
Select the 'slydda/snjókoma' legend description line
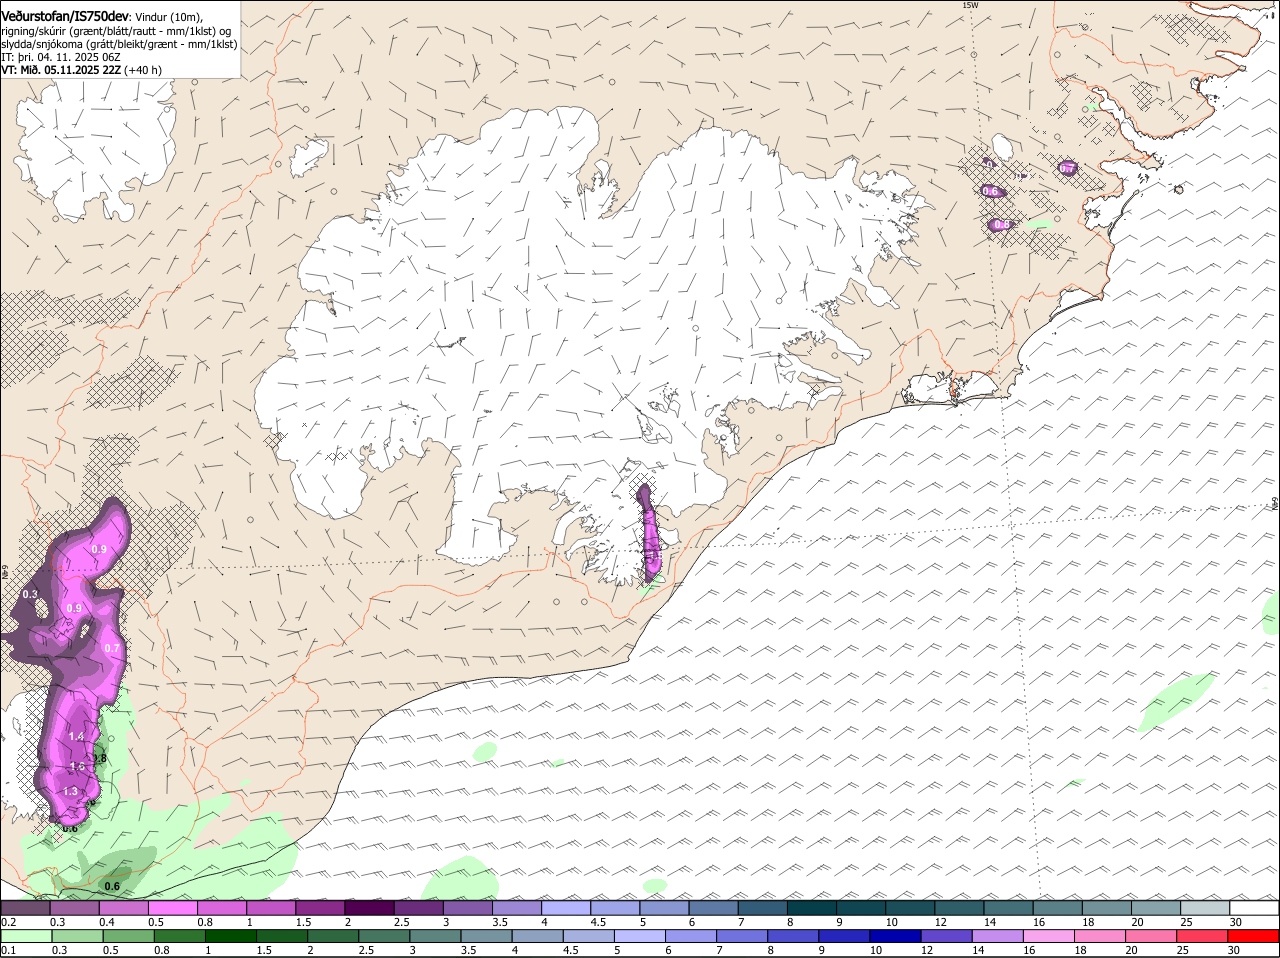click(x=119, y=44)
